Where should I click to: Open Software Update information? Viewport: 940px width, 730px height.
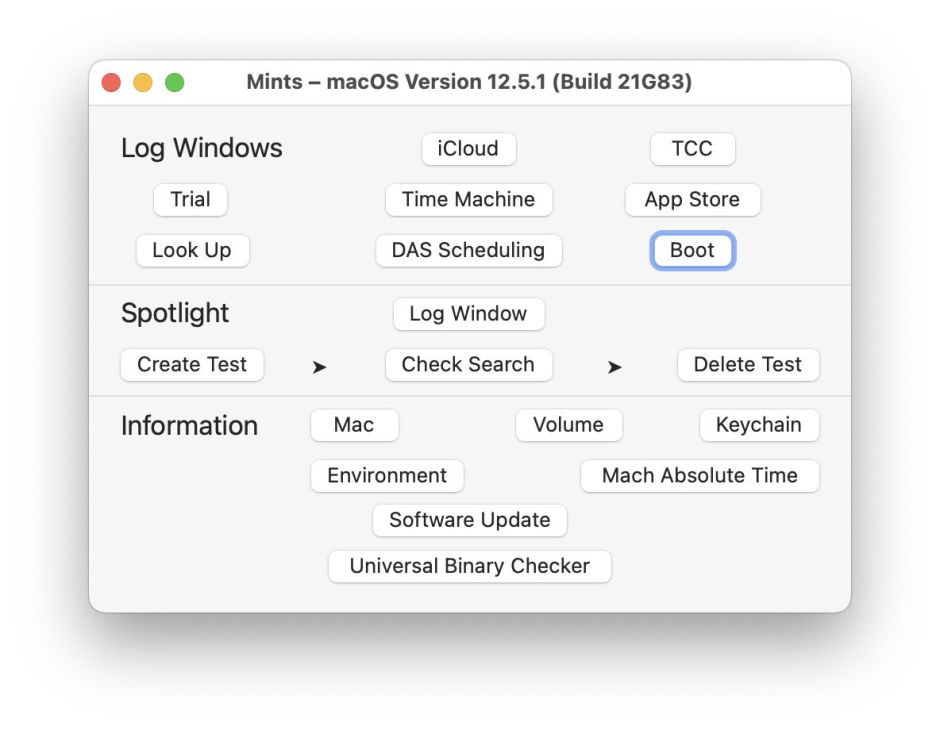(469, 520)
